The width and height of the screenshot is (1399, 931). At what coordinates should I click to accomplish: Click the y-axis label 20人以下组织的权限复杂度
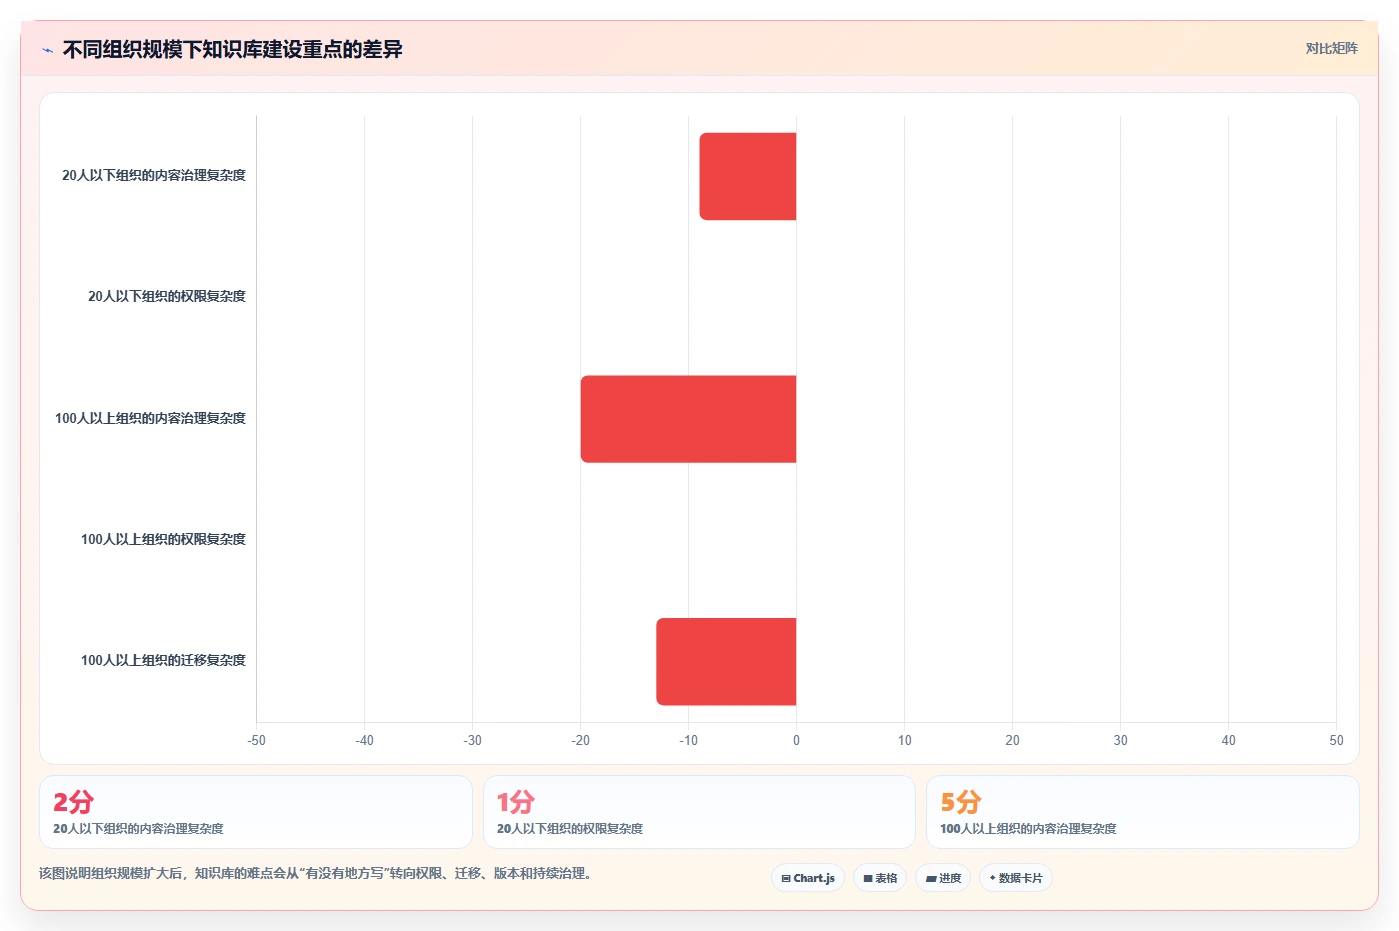click(167, 296)
